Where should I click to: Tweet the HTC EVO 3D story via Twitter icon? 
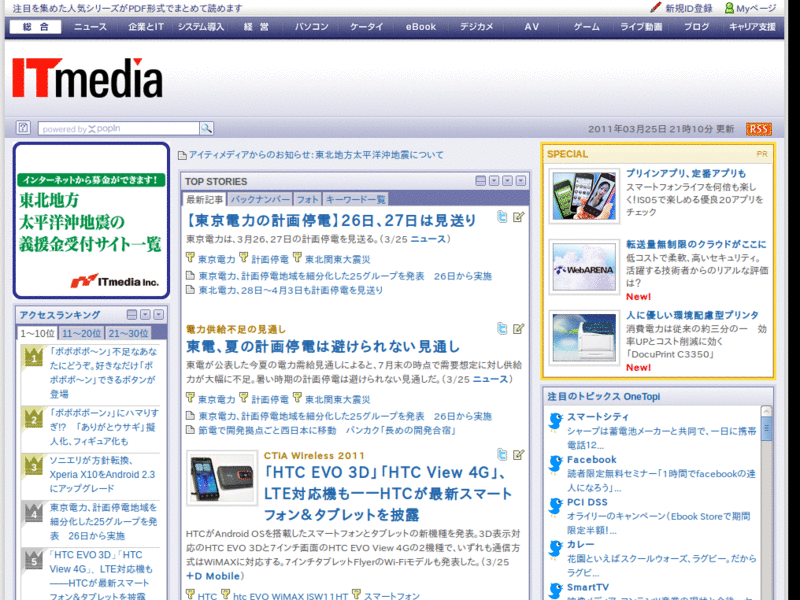(502, 455)
